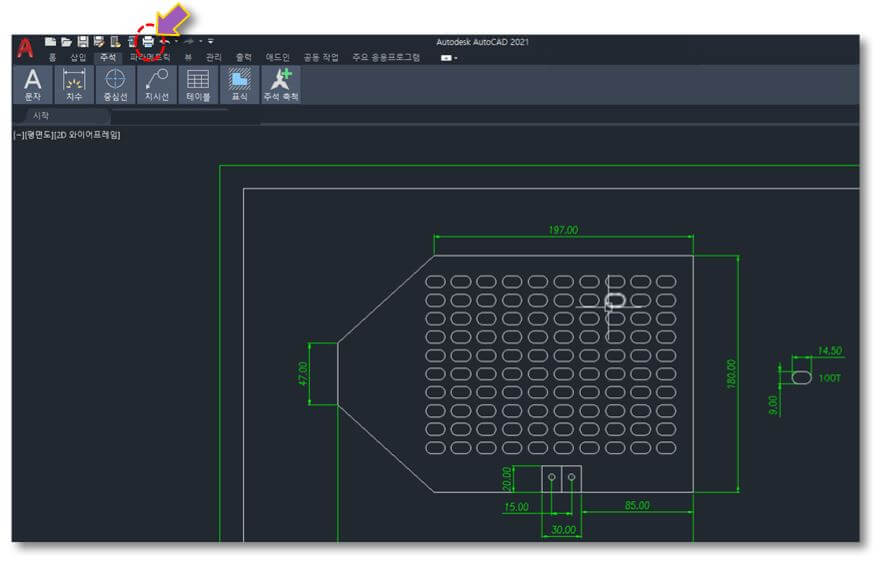
Task: Open Customize Quick Access Toolbar dropdown
Action: (x=210, y=42)
